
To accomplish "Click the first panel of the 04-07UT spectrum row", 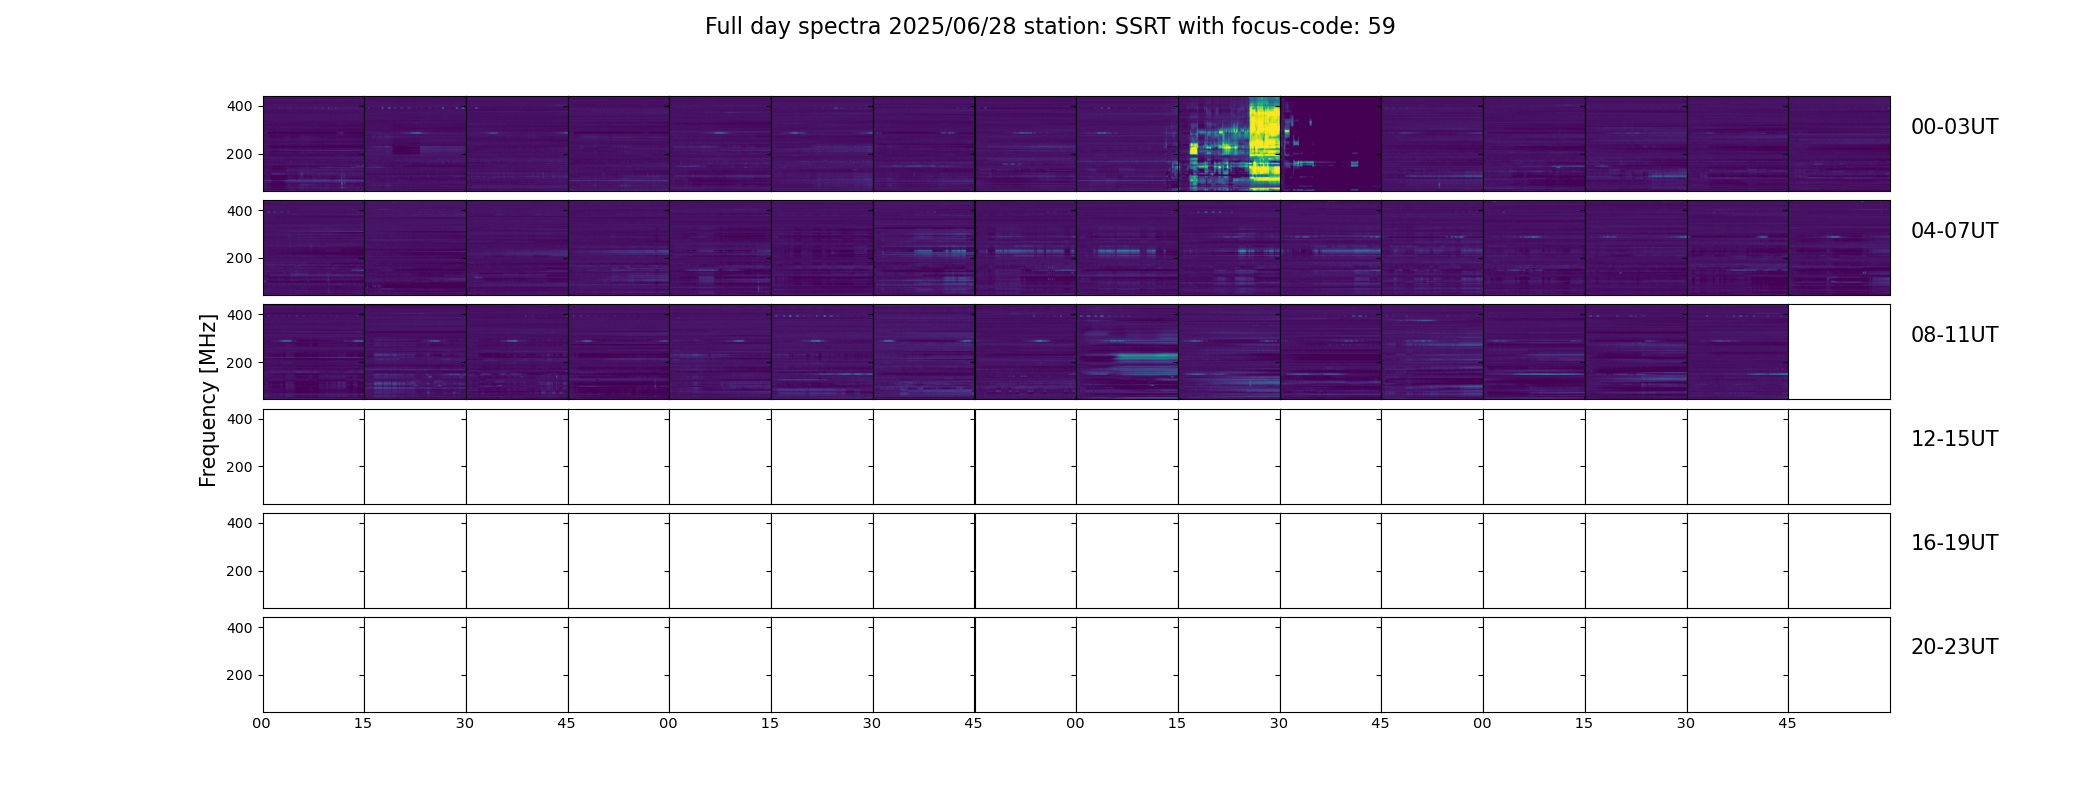I will pos(314,248).
